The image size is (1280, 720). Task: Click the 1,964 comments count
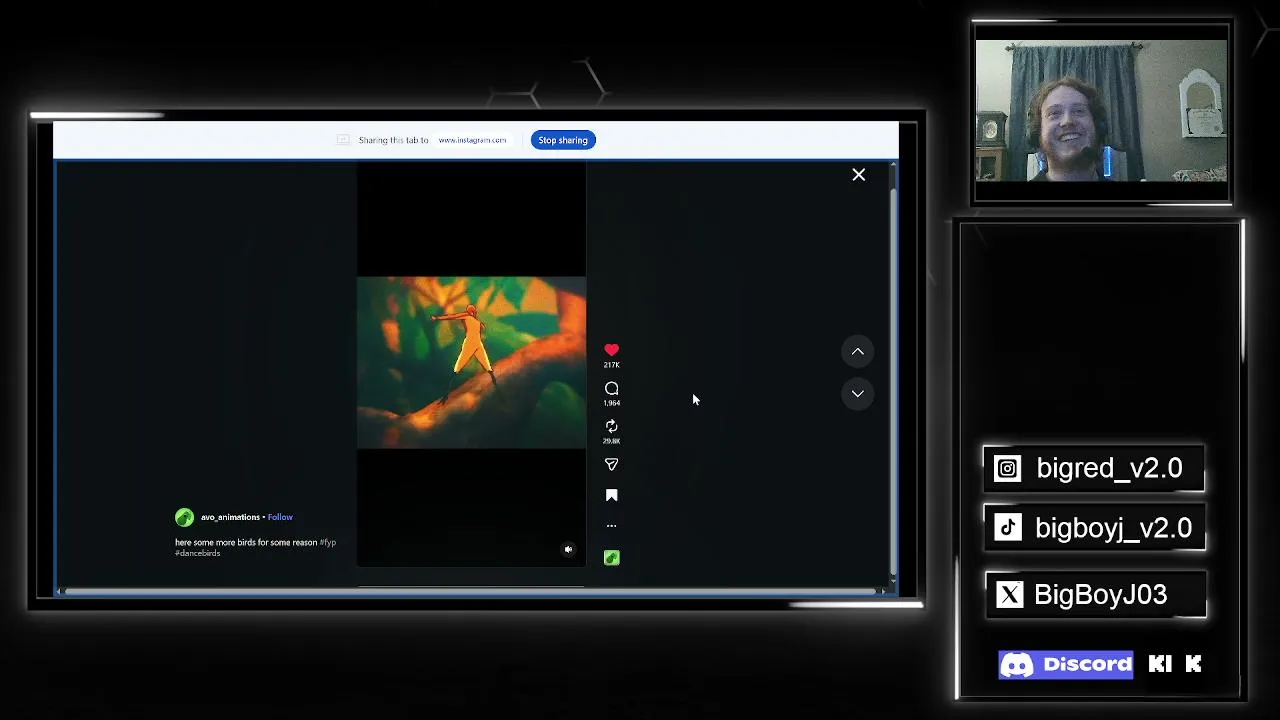tap(611, 403)
